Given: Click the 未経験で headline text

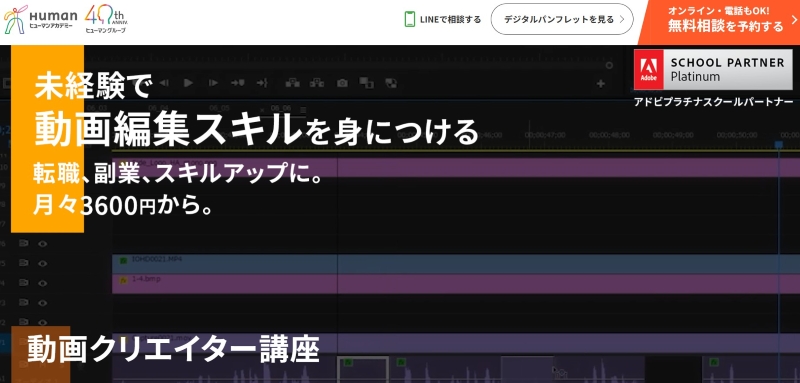Looking at the screenshot, I should tap(93, 87).
